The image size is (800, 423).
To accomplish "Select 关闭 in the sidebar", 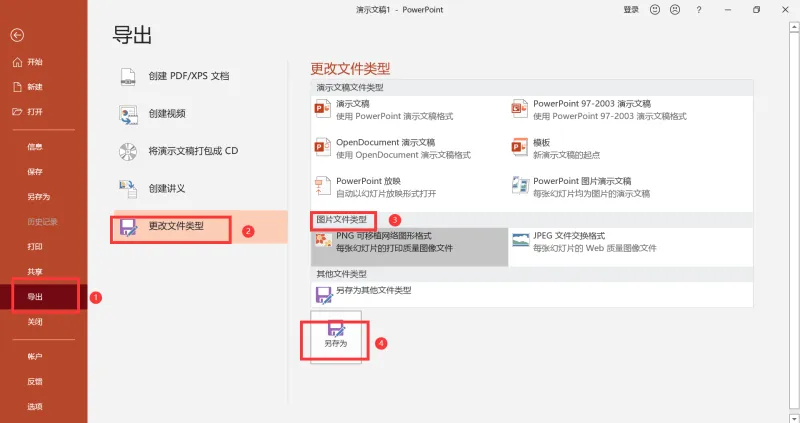I will coord(35,322).
